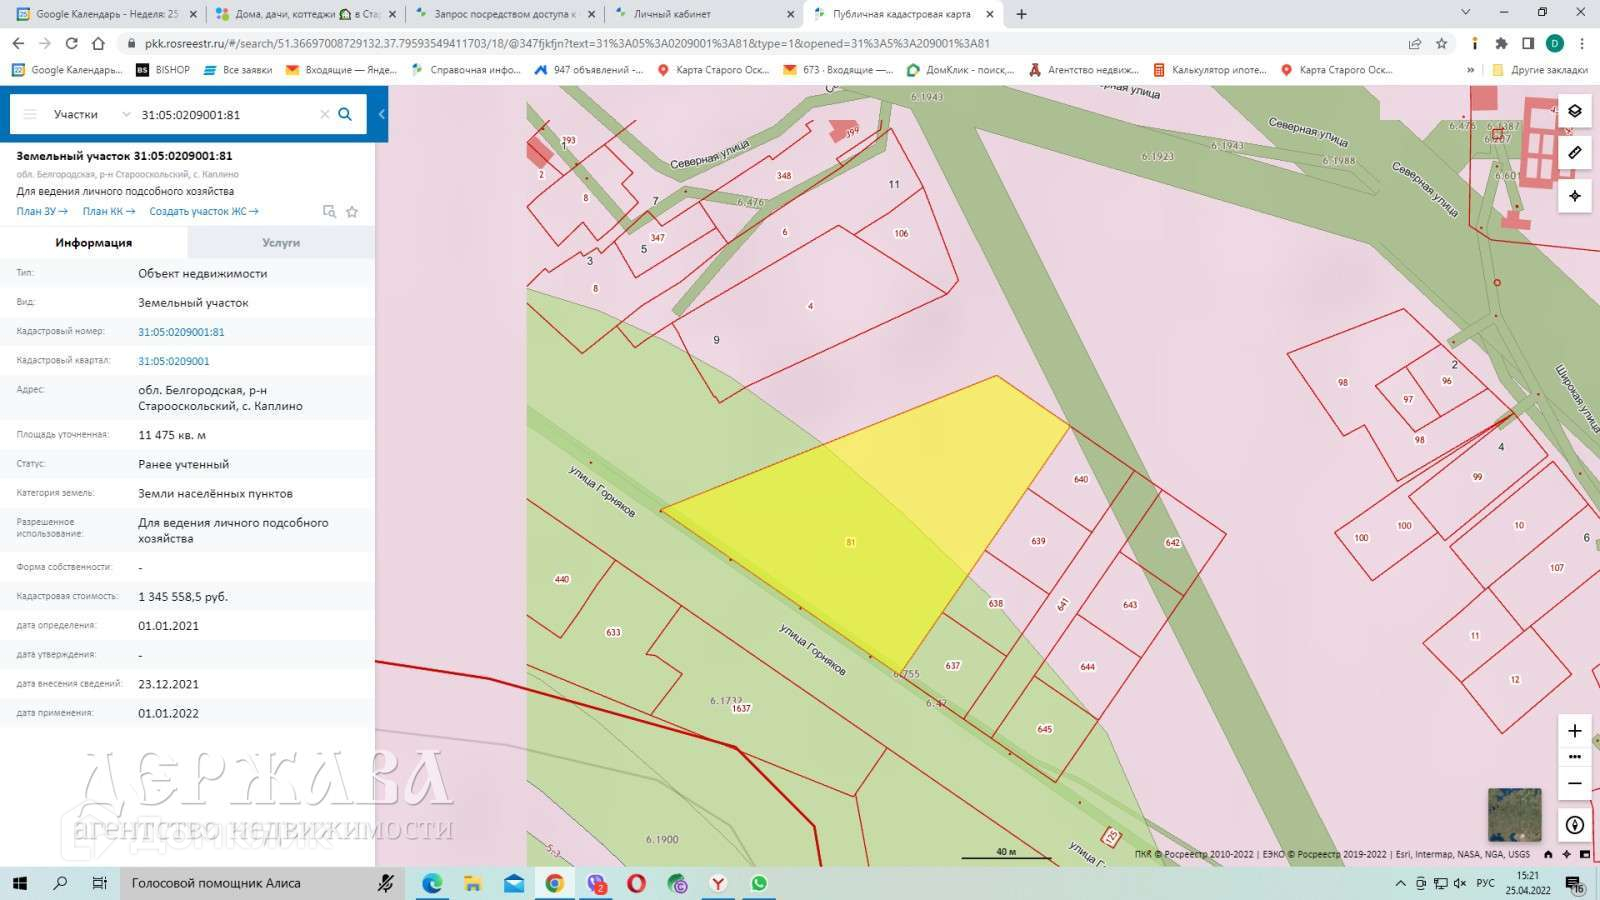Switch to the Услуги tab

[281, 243]
